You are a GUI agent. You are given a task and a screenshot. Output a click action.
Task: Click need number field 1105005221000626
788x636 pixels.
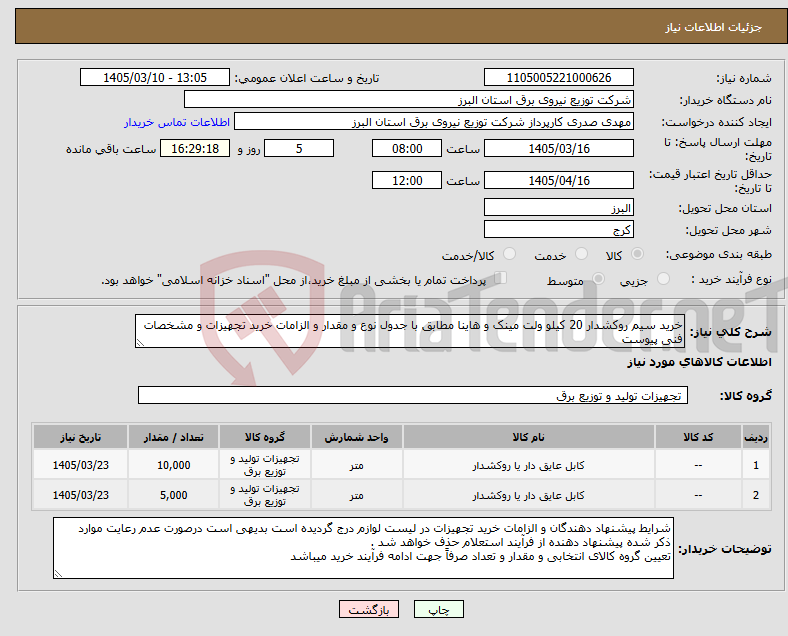point(558,77)
